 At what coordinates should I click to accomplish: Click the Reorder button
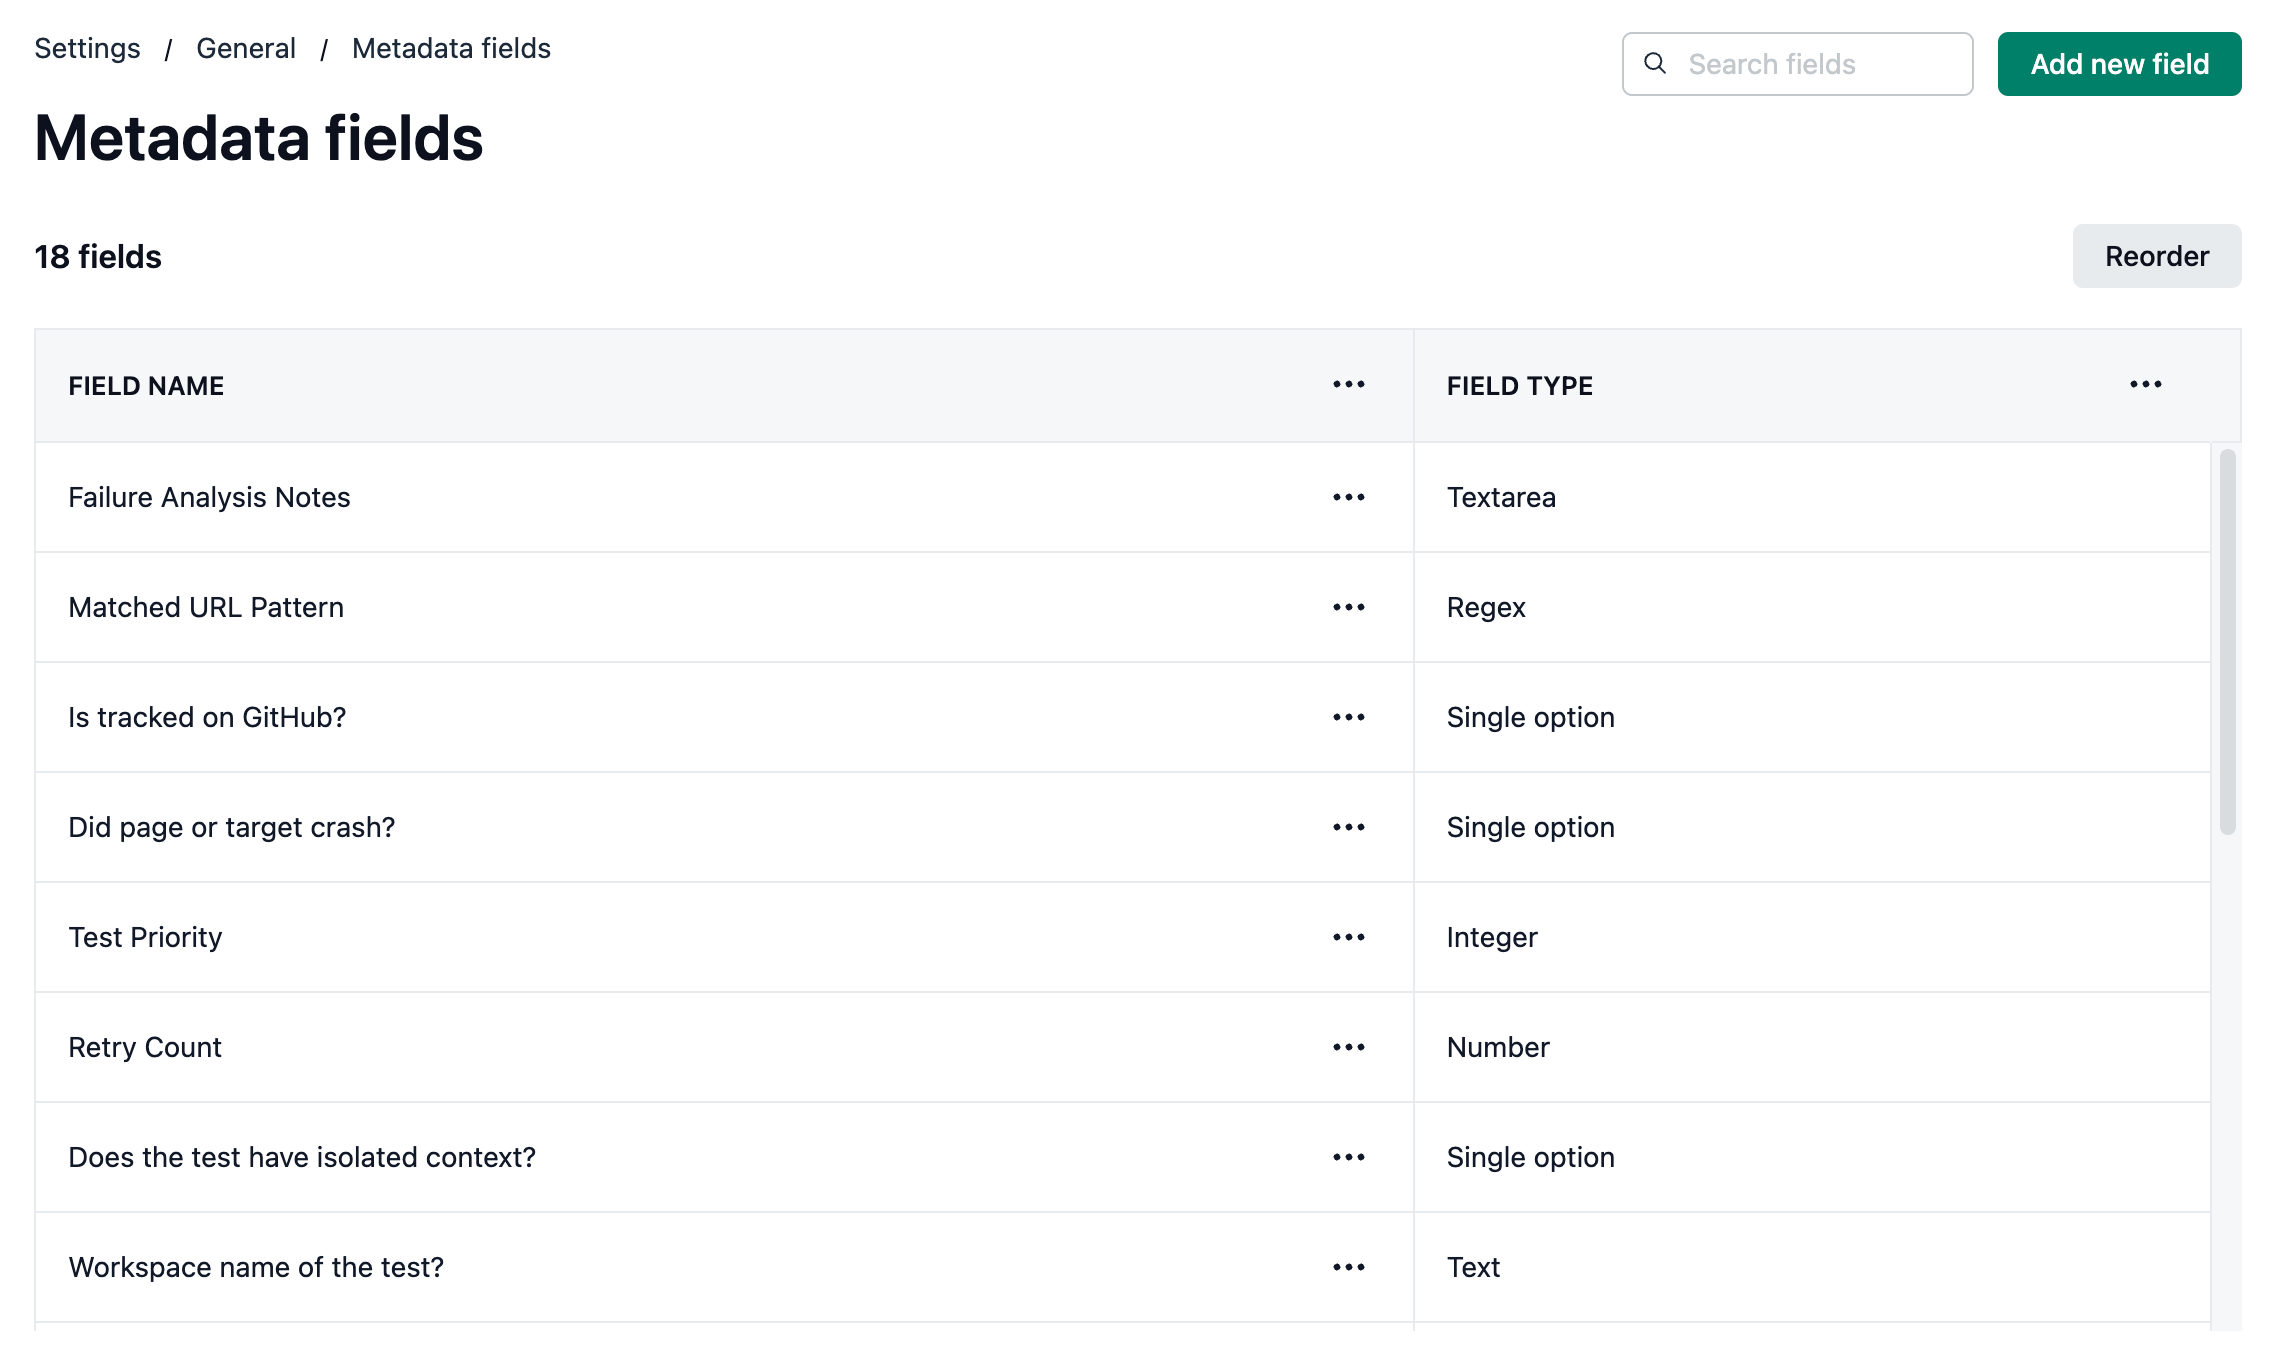(x=2156, y=256)
